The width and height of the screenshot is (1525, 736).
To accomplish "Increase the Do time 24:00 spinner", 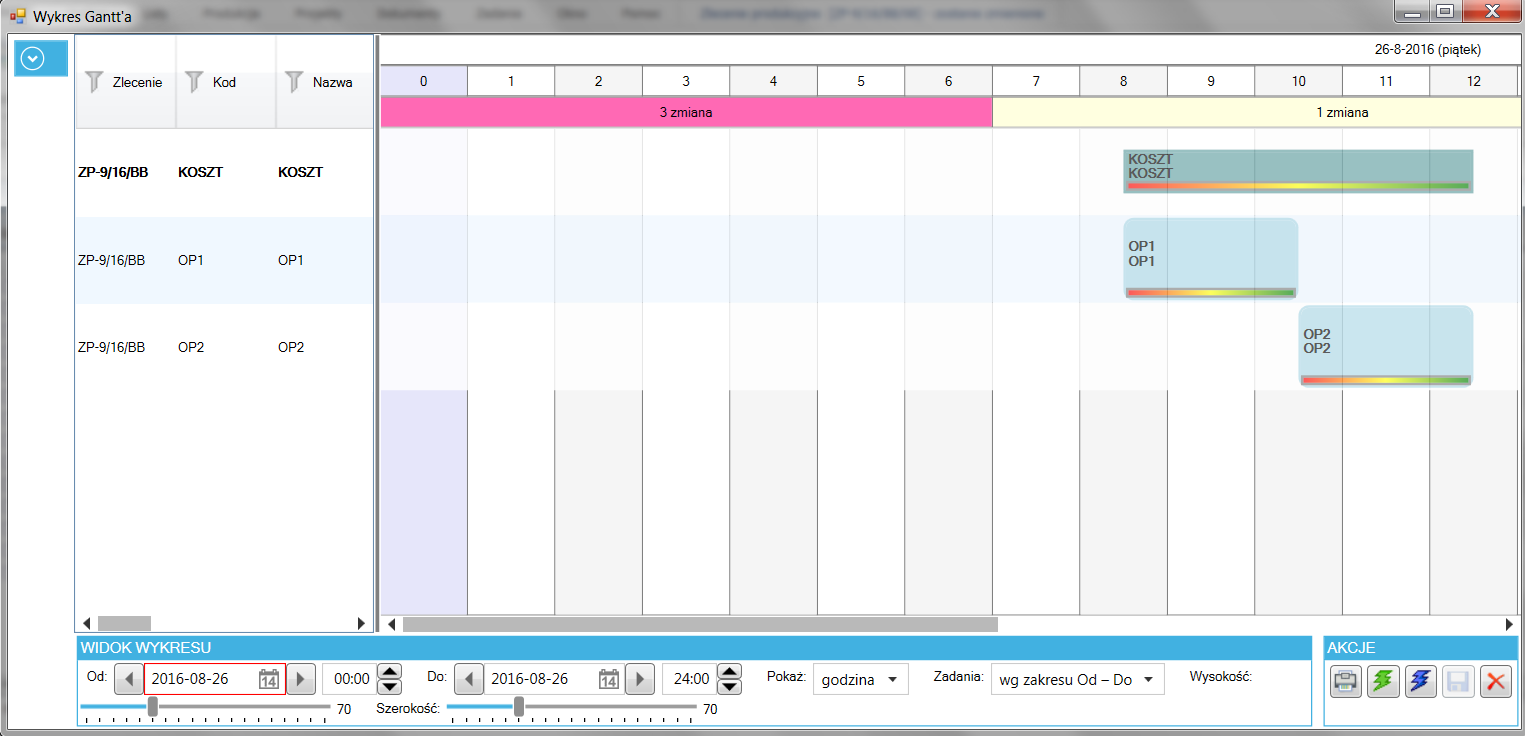I will (730, 671).
